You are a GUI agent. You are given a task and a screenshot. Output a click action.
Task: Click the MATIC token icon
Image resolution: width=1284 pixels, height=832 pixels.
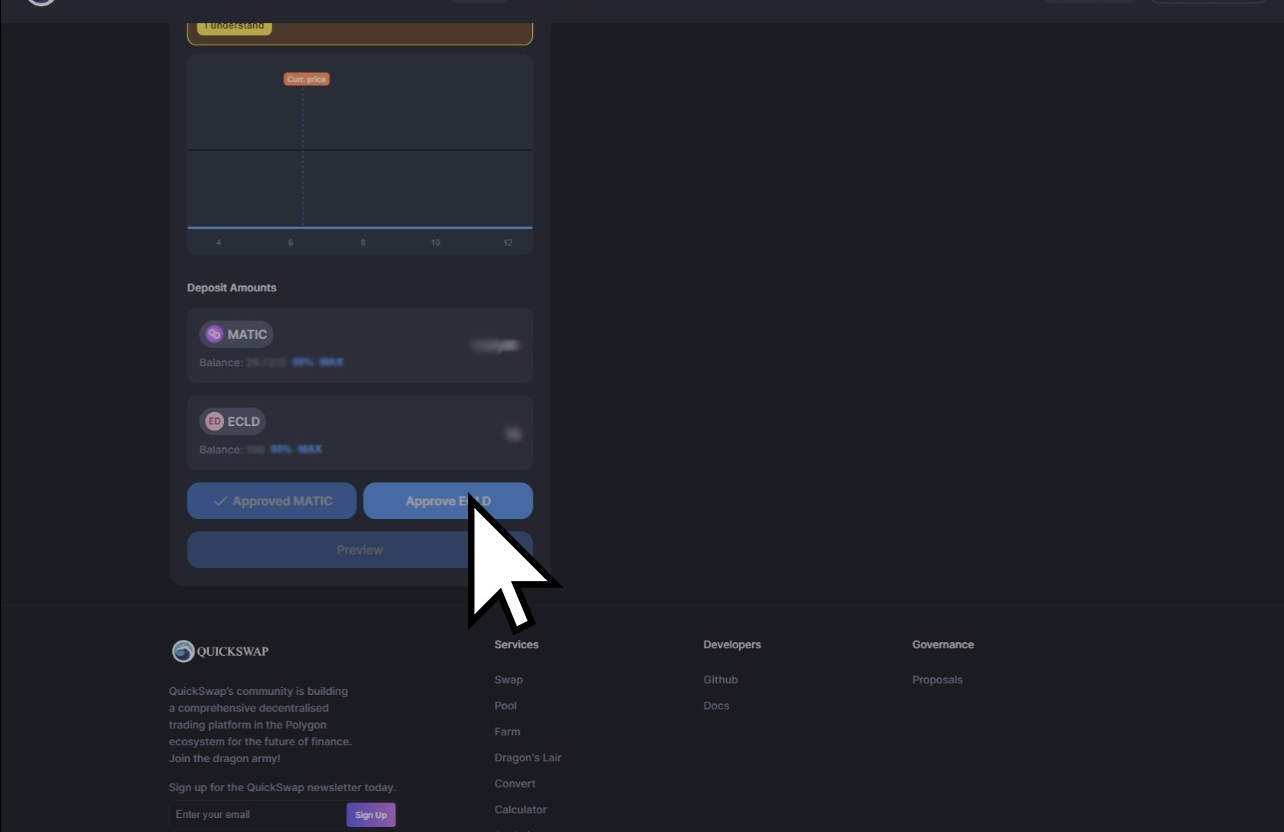coord(214,335)
